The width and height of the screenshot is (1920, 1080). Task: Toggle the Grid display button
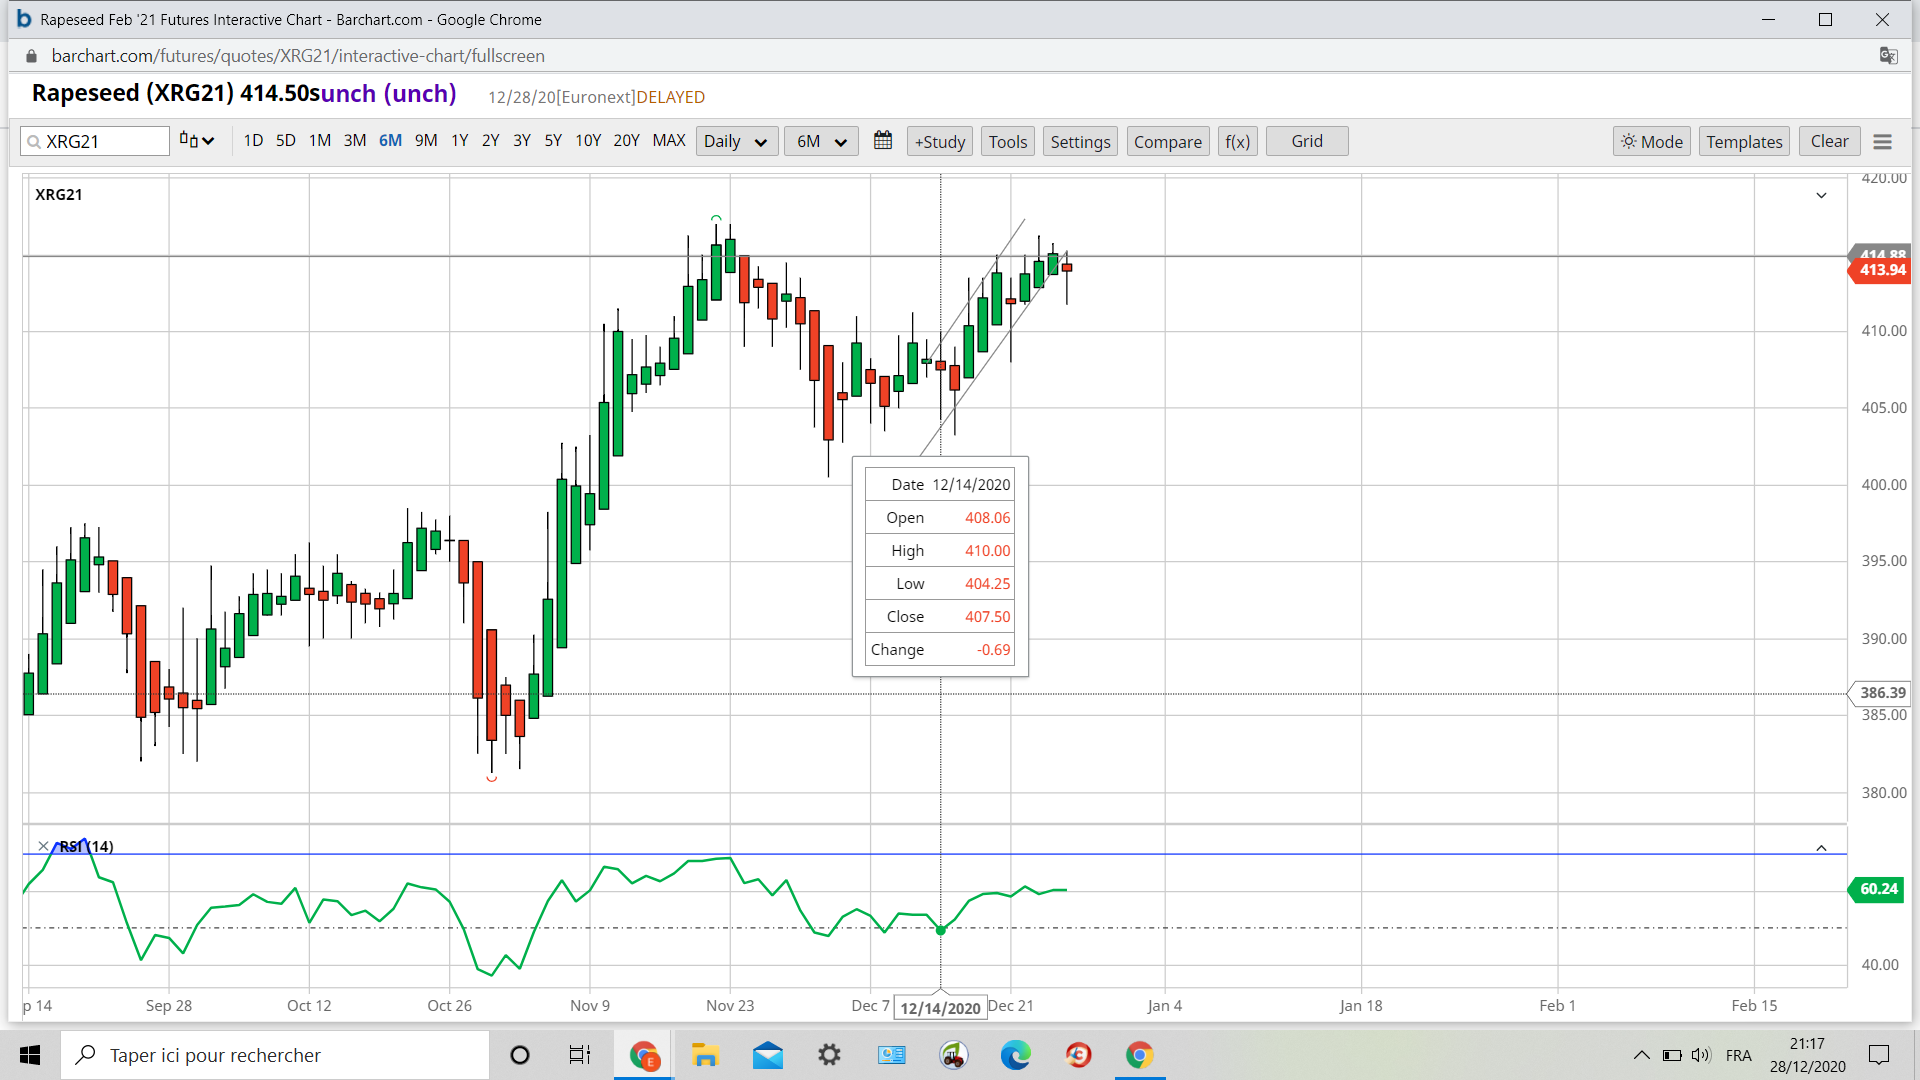1306,141
